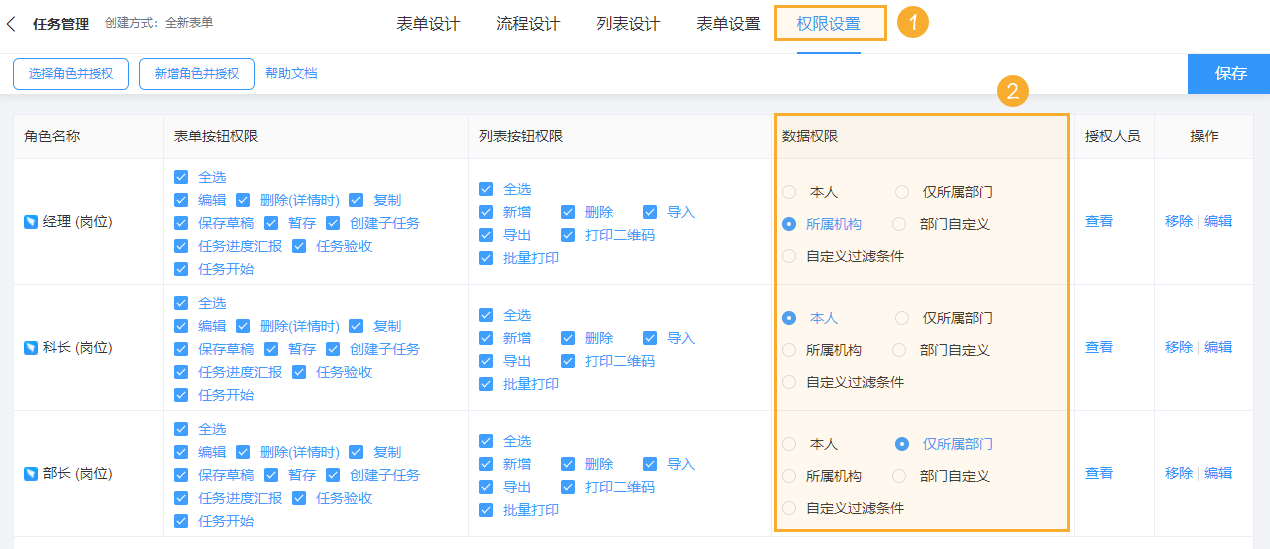
Task: Click 查看 in the 部长 row
Action: [1099, 474]
